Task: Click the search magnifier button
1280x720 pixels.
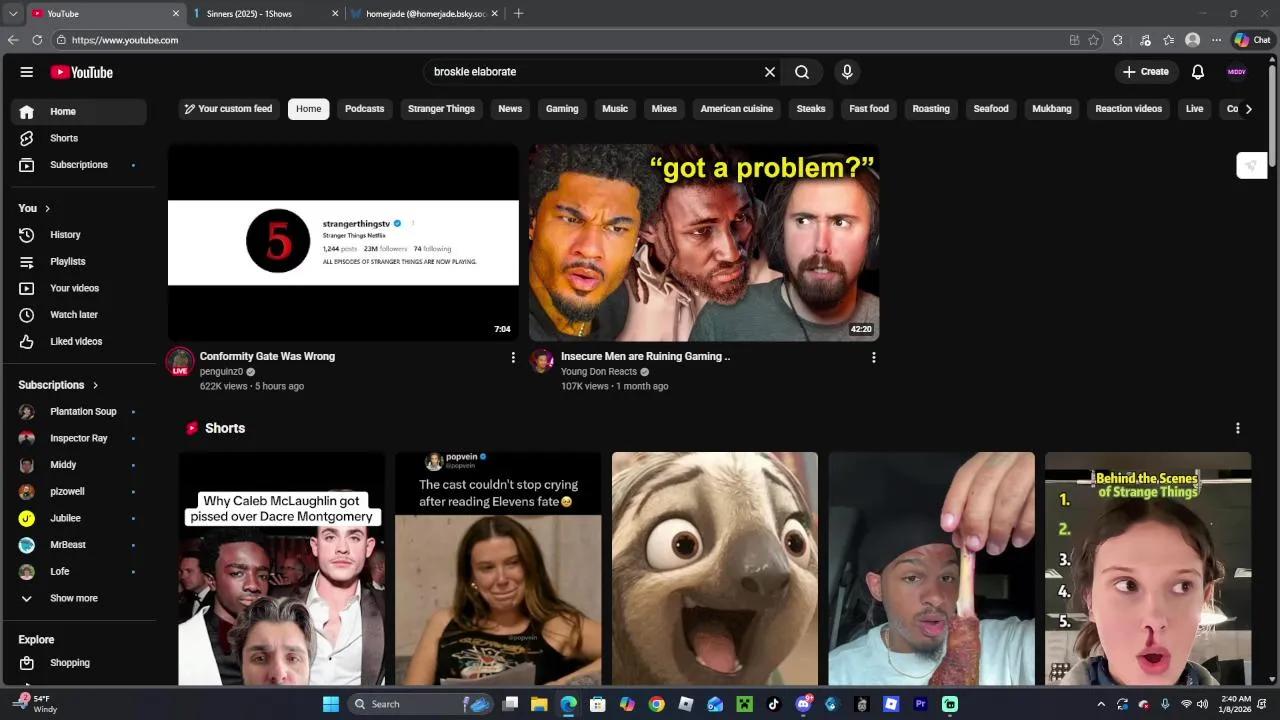Action: 802,72
